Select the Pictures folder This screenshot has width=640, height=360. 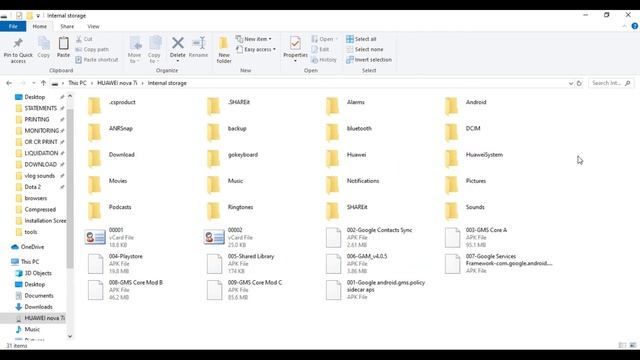click(x=465, y=185)
